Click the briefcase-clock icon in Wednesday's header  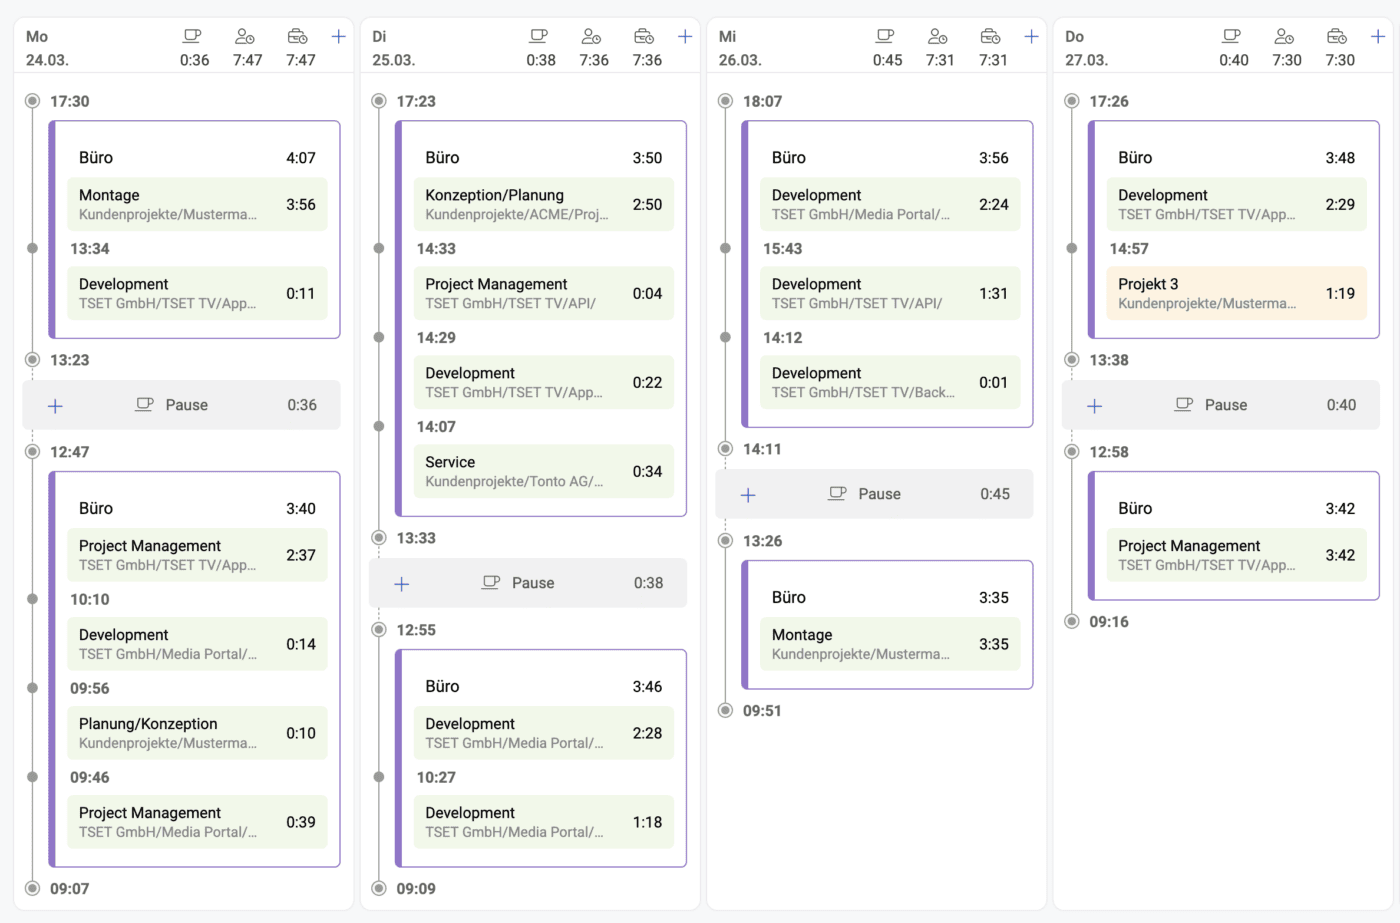(990, 37)
